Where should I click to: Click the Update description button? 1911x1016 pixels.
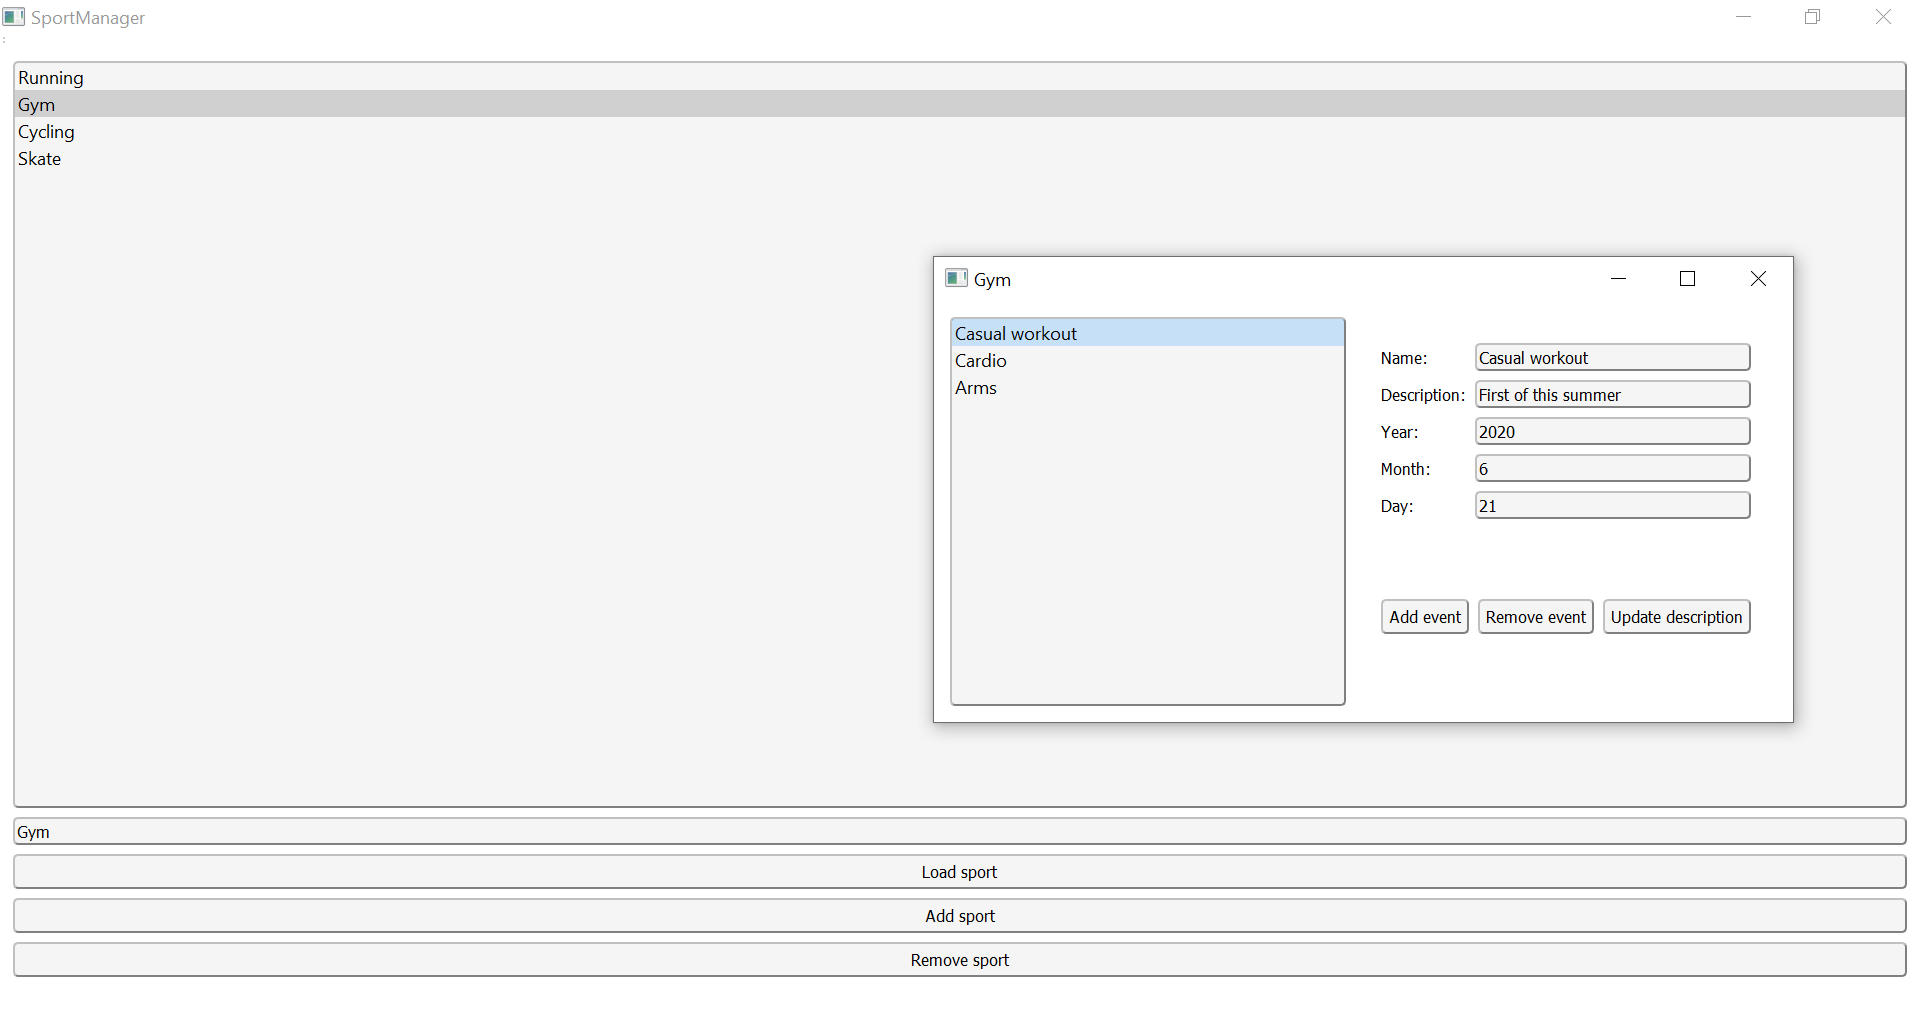pyautogui.click(x=1676, y=616)
